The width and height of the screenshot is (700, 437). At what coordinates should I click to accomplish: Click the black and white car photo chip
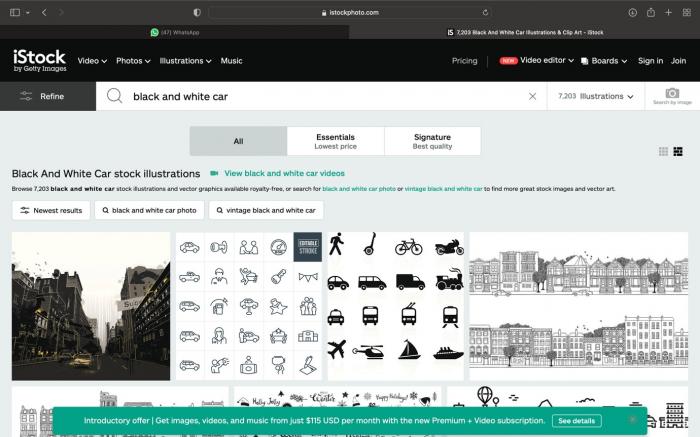coord(149,210)
